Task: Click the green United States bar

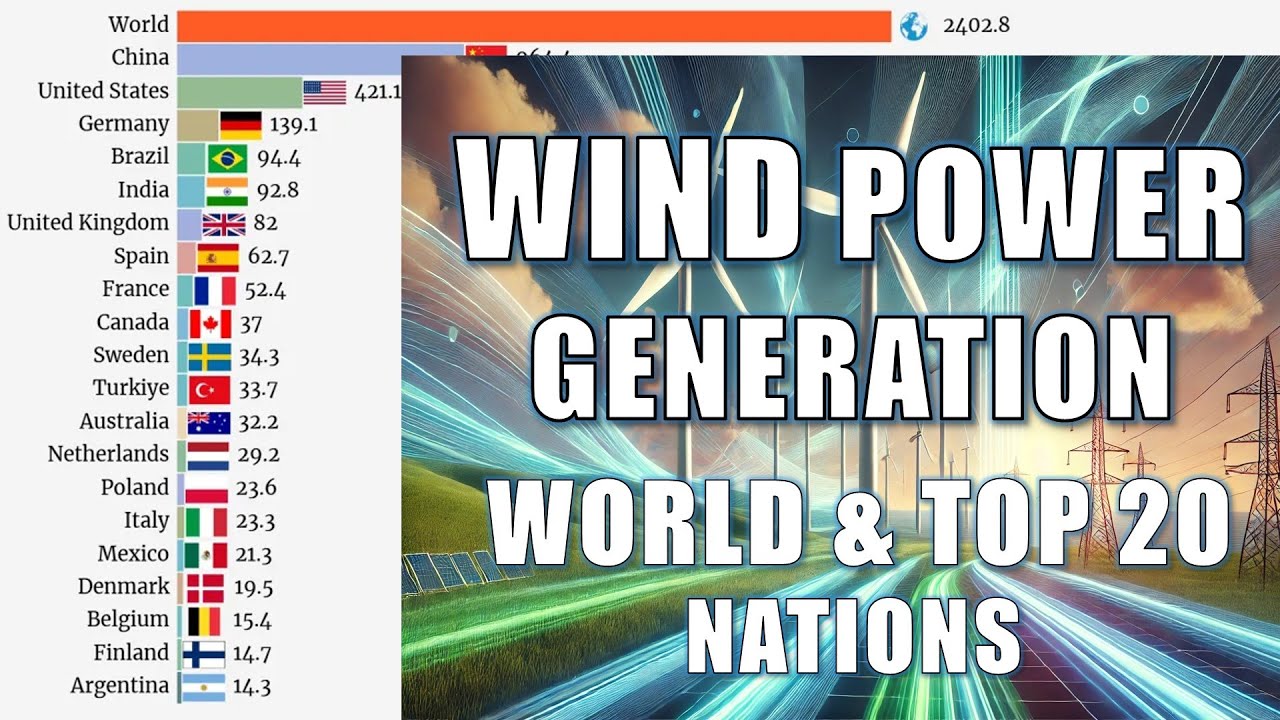Action: click(x=240, y=92)
